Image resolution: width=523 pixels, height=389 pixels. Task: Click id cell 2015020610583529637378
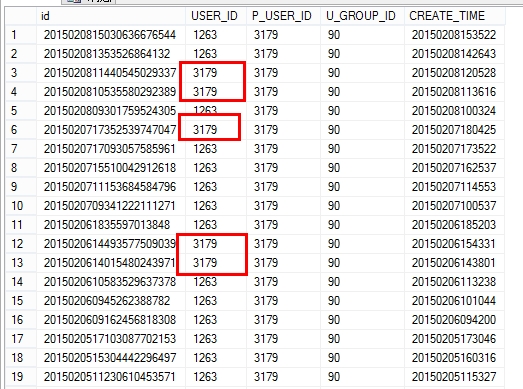(x=110, y=282)
